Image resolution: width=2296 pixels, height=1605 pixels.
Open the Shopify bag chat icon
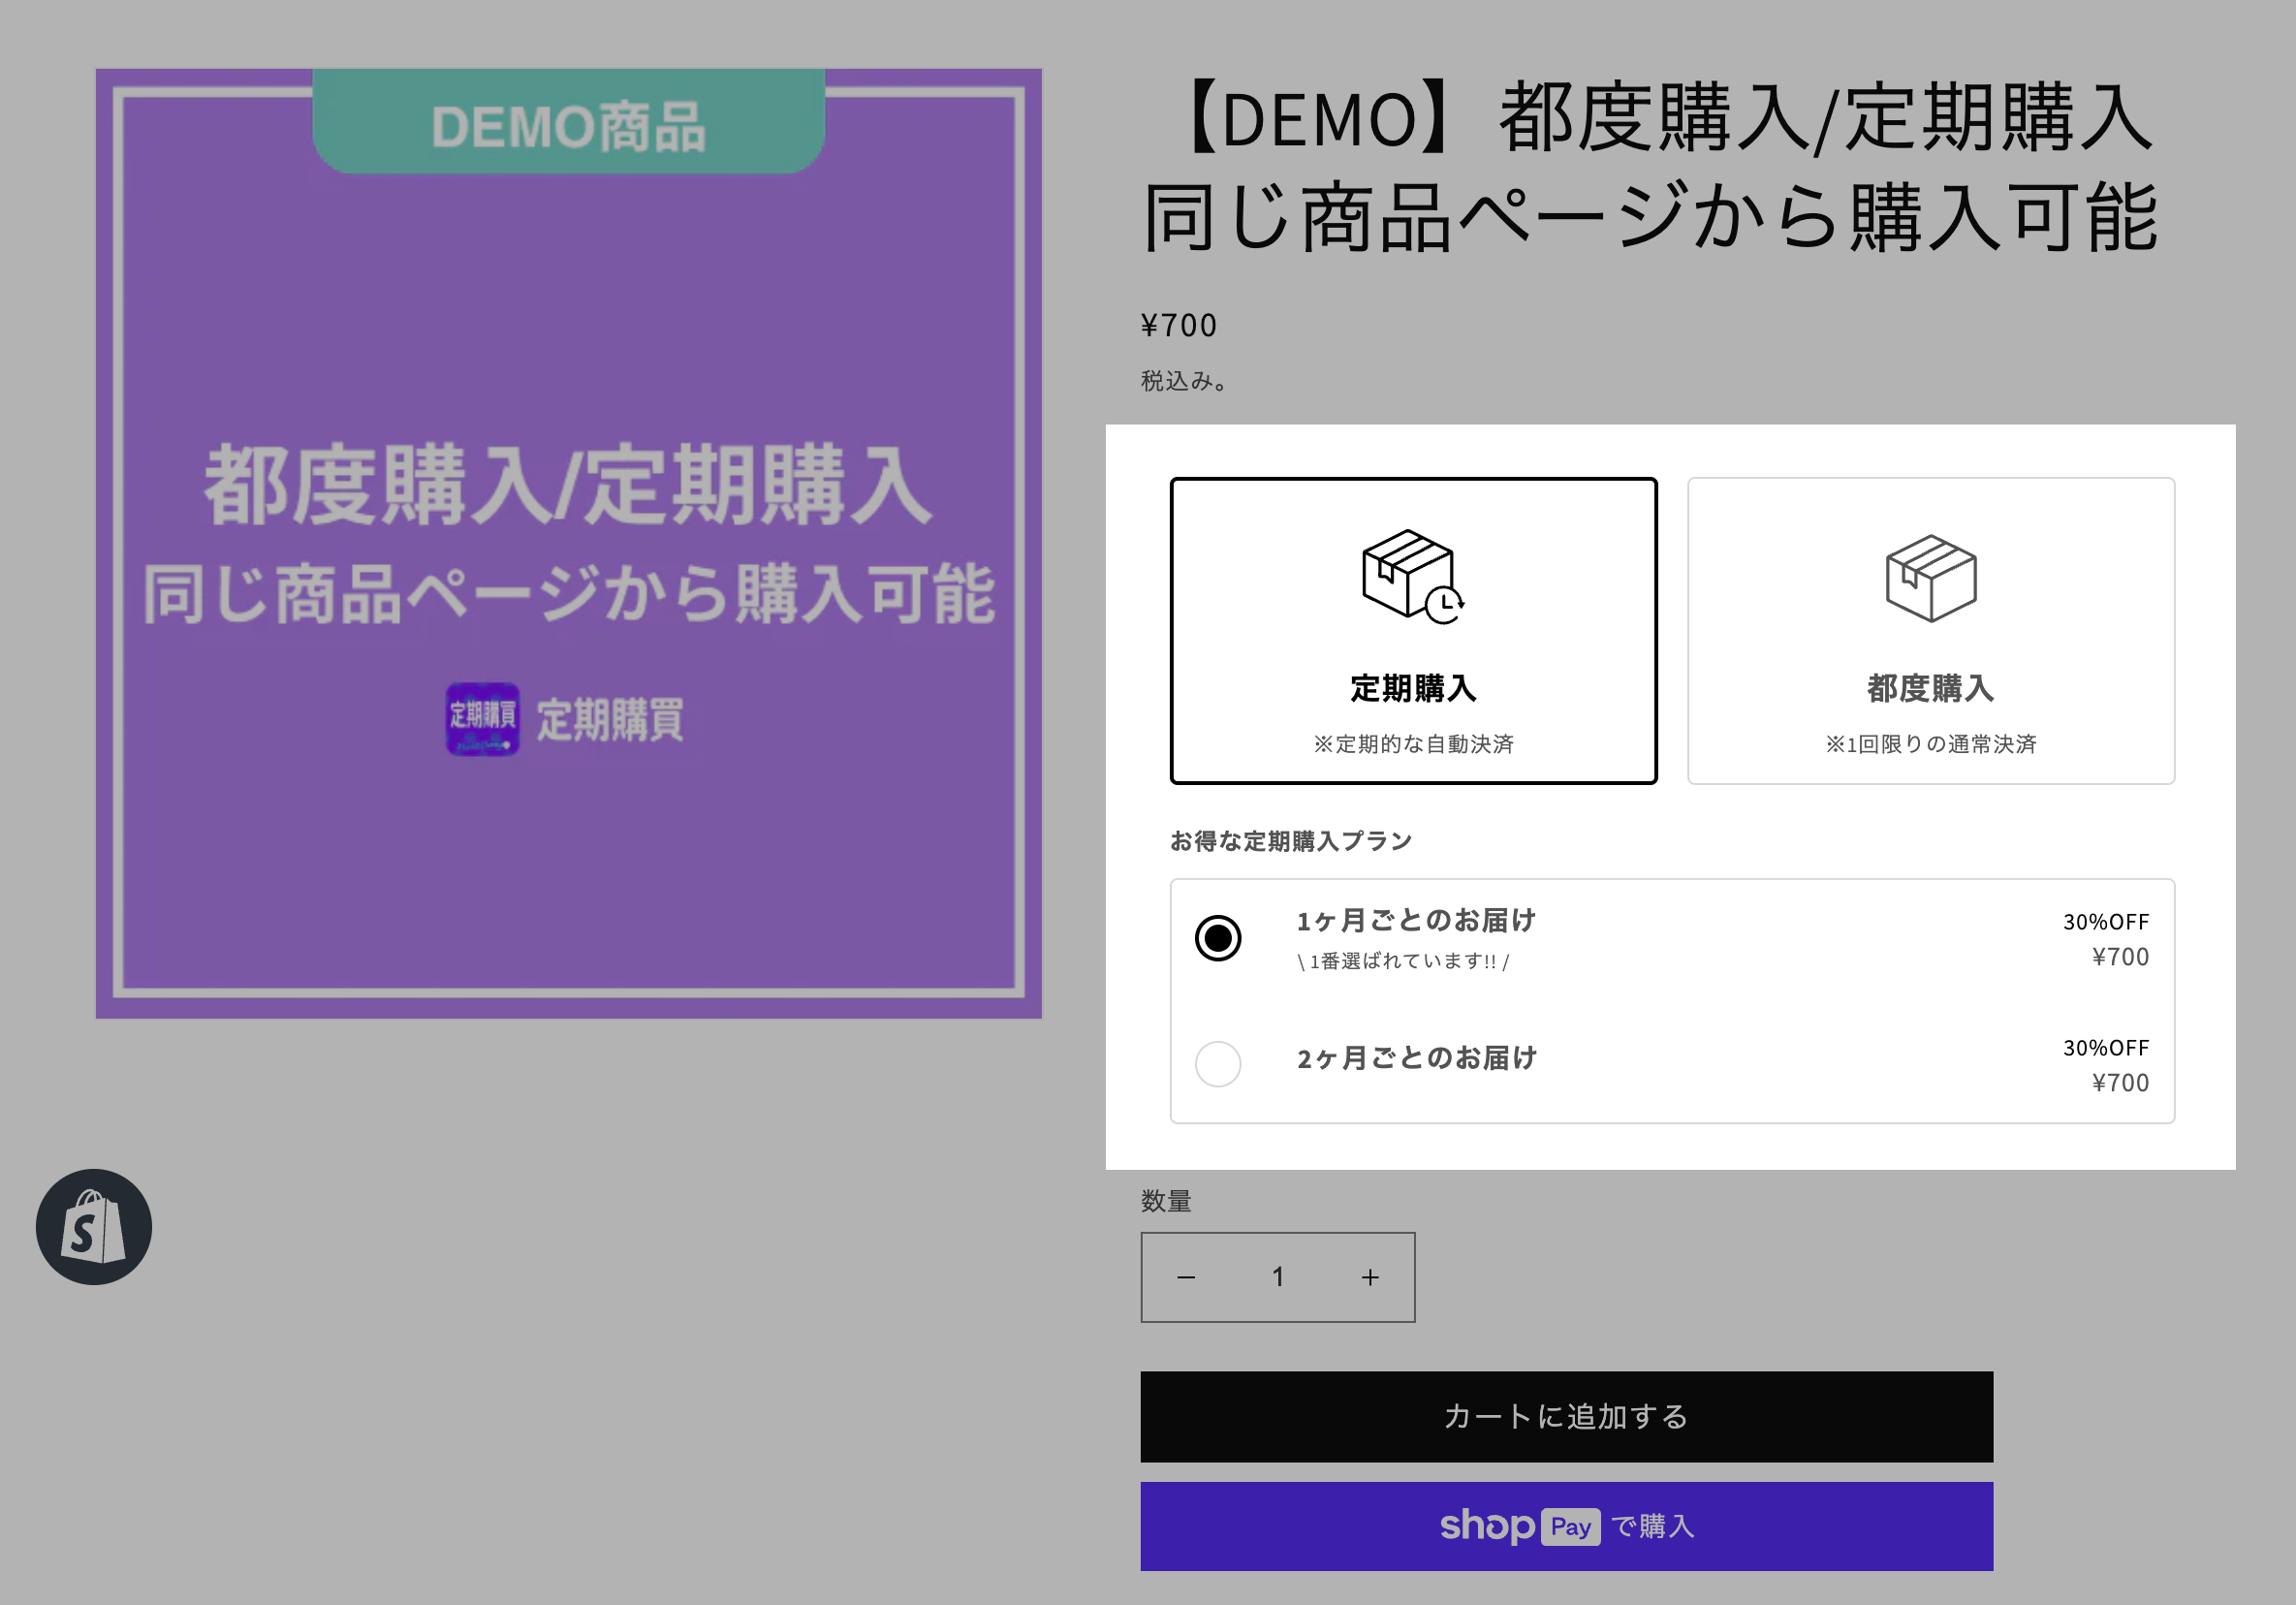[94, 1226]
